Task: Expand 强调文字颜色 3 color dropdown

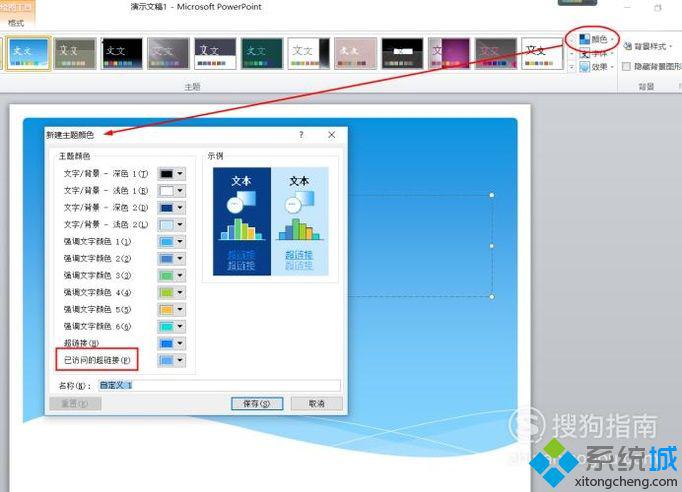Action: pos(180,275)
